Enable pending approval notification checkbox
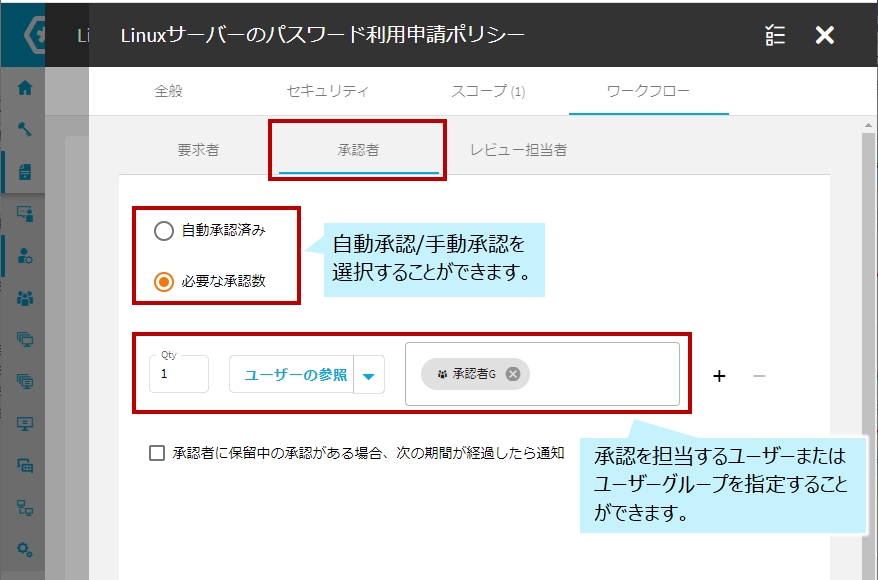The height and width of the screenshot is (580, 878). [x=157, y=453]
